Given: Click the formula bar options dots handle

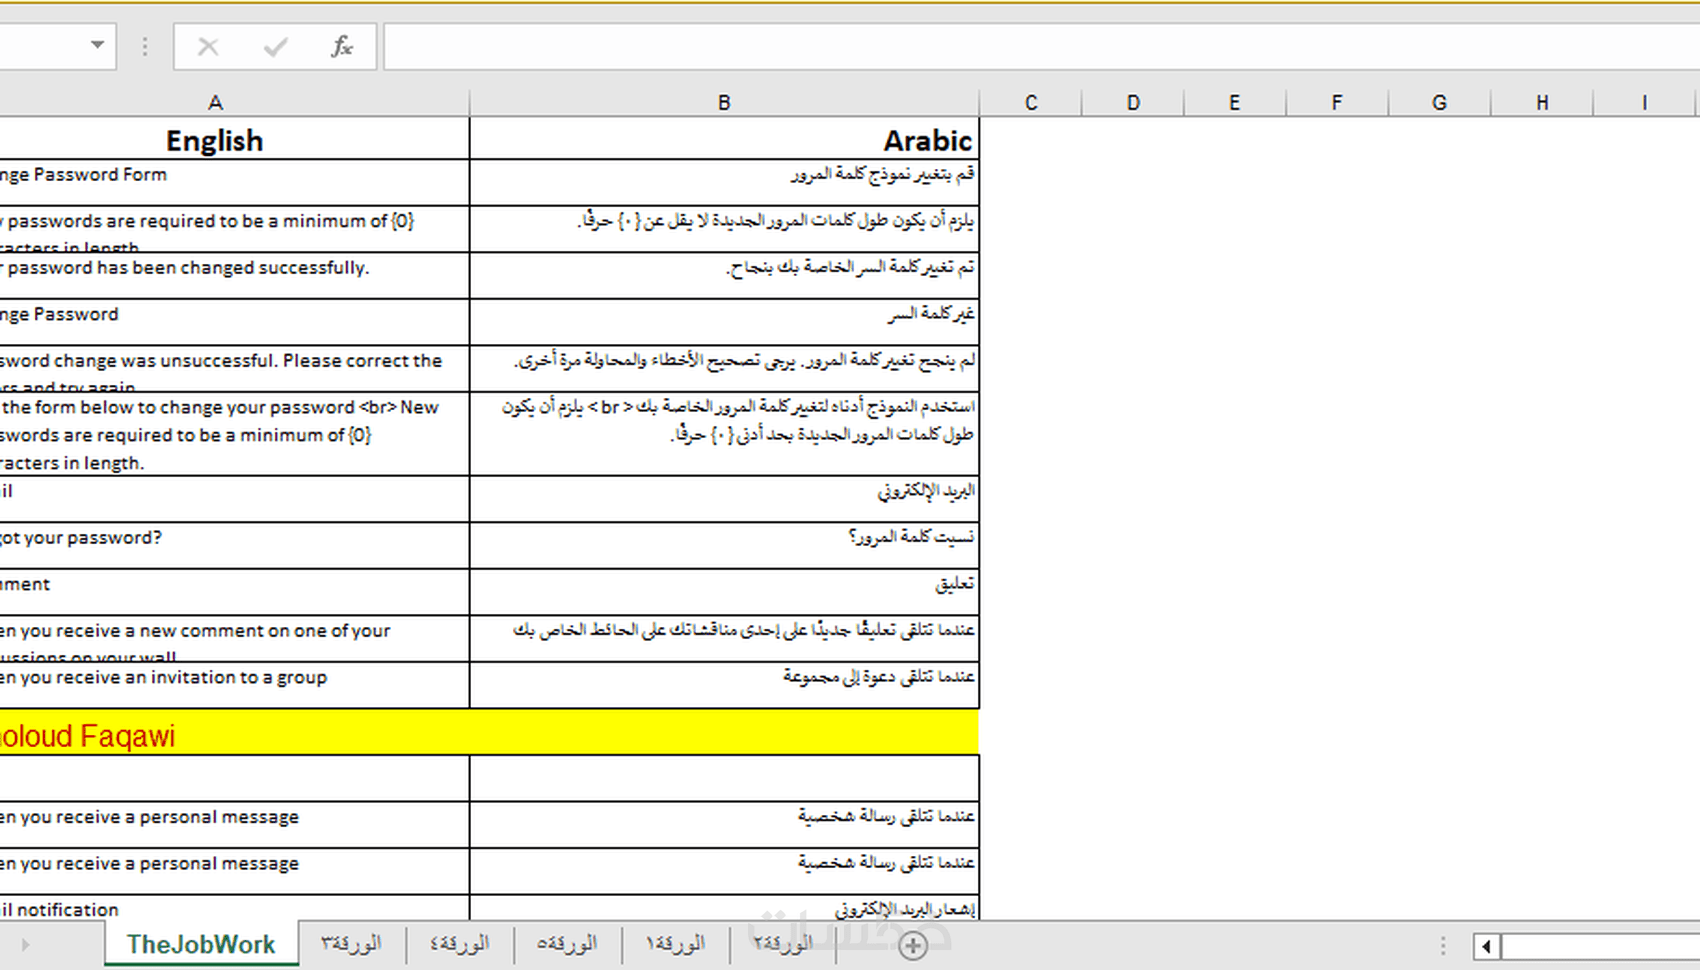Looking at the screenshot, I should [x=145, y=47].
